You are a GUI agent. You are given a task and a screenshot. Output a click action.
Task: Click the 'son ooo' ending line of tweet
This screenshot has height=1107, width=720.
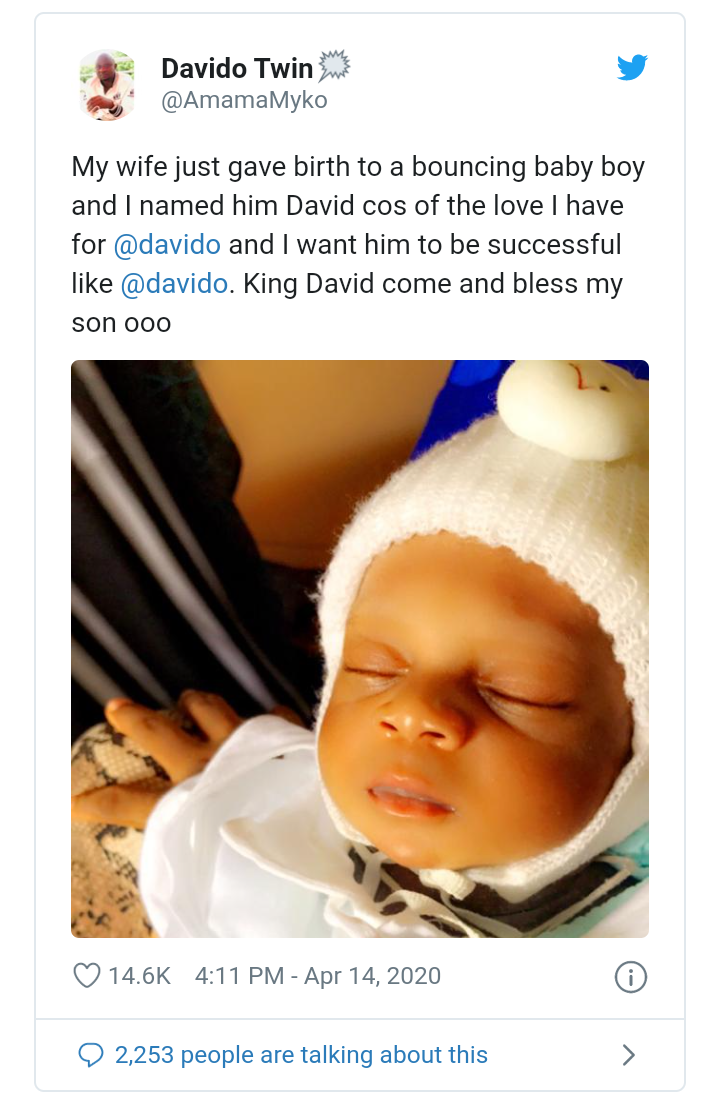click(x=121, y=323)
